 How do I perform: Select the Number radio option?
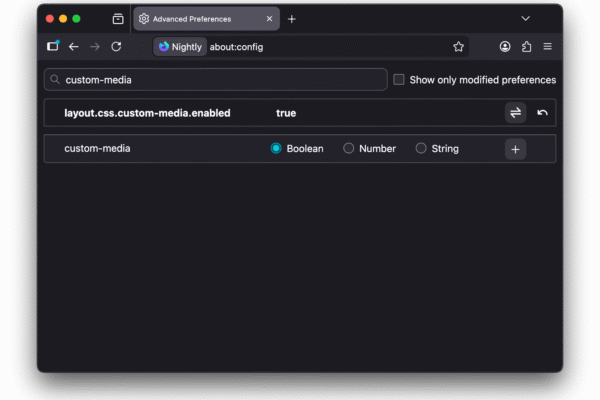348,149
